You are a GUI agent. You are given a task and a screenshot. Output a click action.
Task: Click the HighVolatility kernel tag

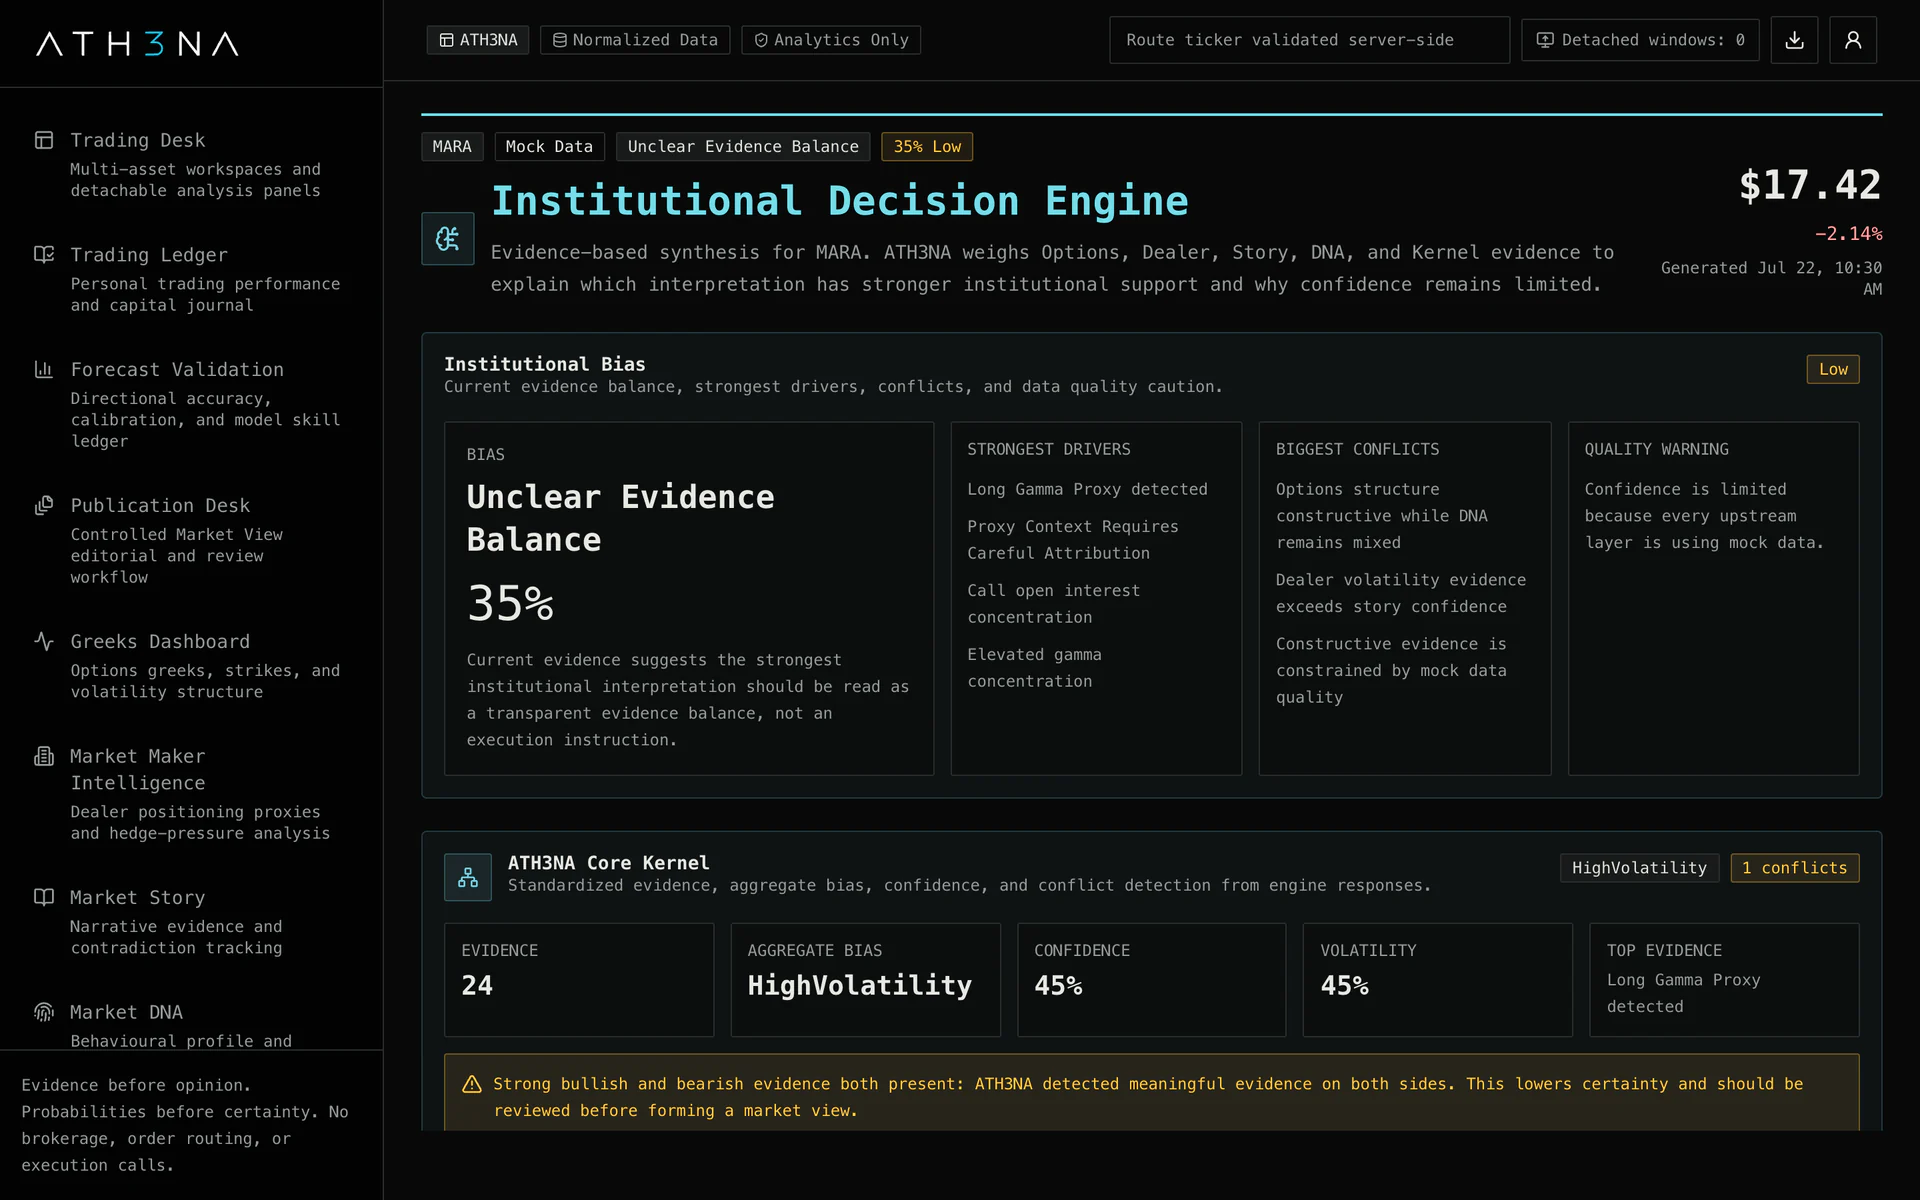click(1639, 868)
